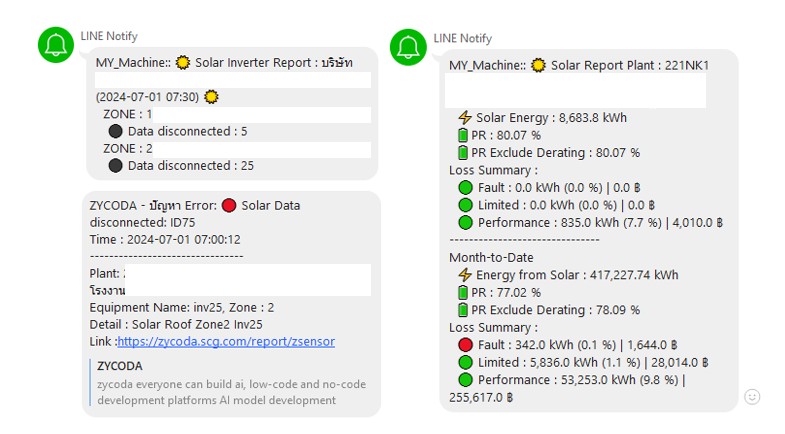Click the sun emoji after the 2024-07-01 07:30 timestamp
The height and width of the screenshot is (434, 785).
(x=211, y=97)
